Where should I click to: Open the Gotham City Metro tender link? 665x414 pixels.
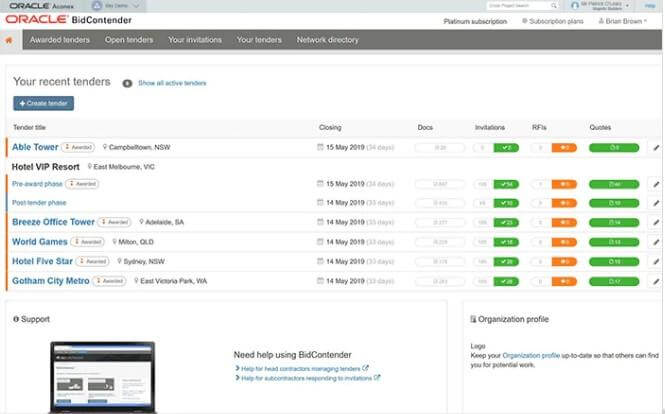[51, 281]
